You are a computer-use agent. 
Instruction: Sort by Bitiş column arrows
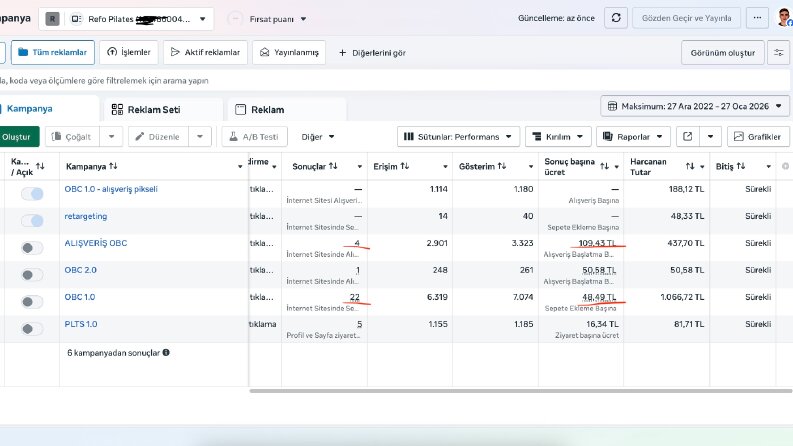point(741,166)
